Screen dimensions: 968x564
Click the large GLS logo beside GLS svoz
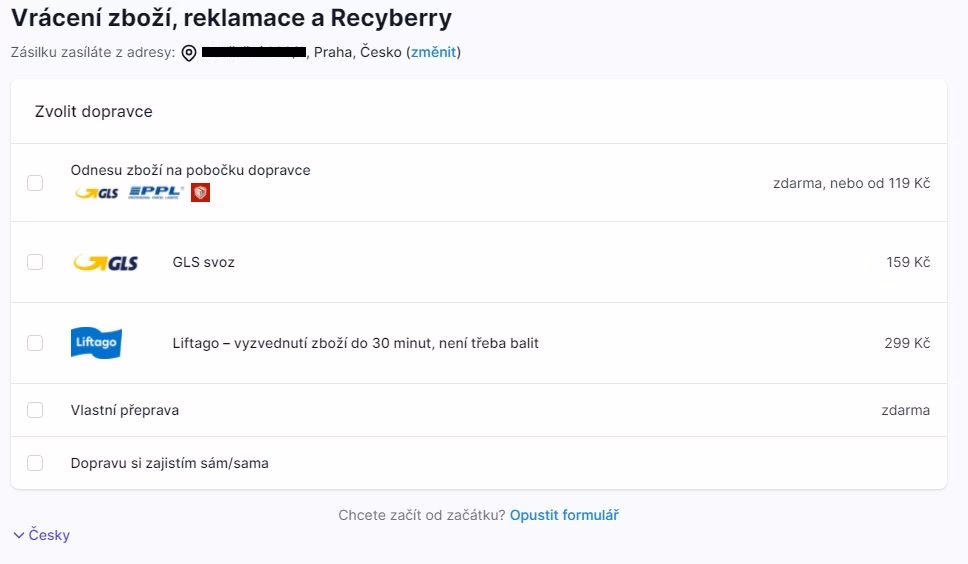[x=106, y=263]
